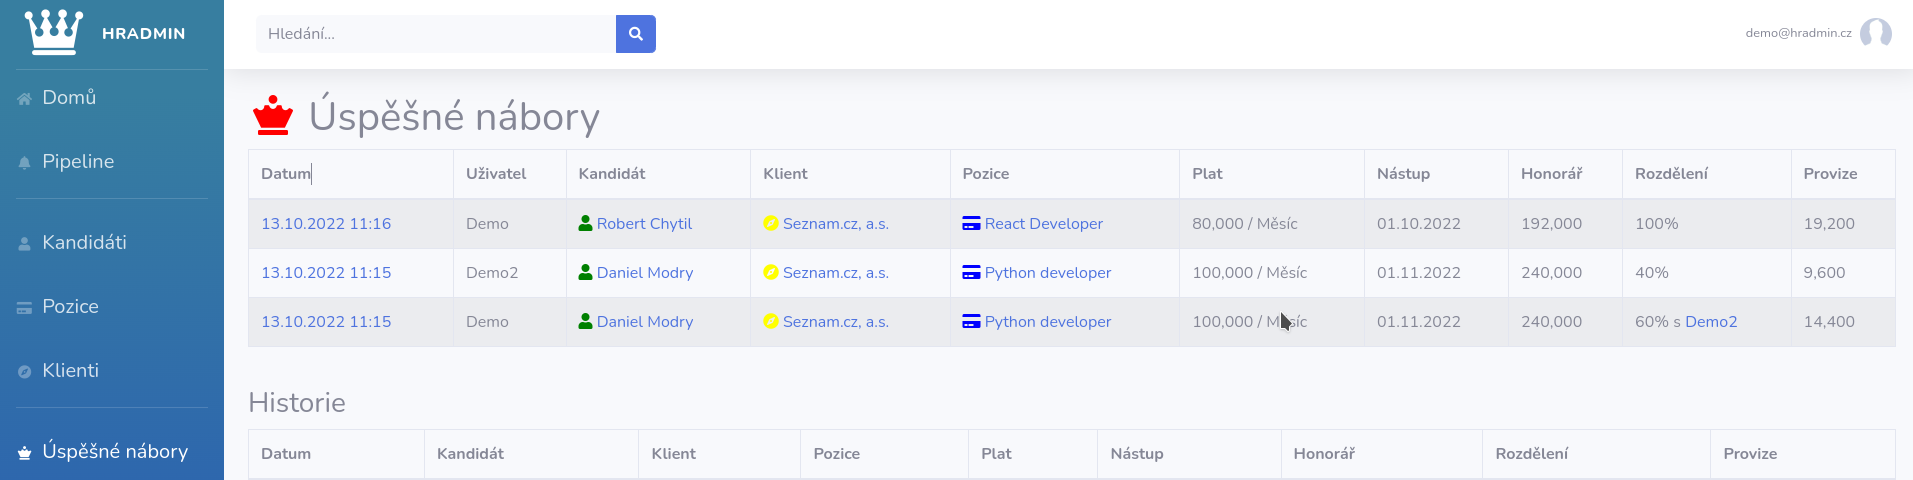1913x480 pixels.
Task: Click the demo@hradmin.cz account label
Action: pyautogui.click(x=1798, y=33)
